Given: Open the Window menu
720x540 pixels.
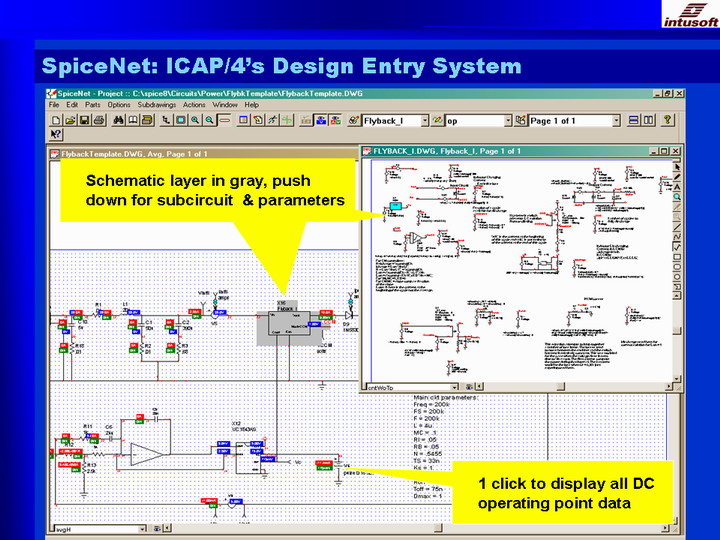Looking at the screenshot, I should click(225, 105).
